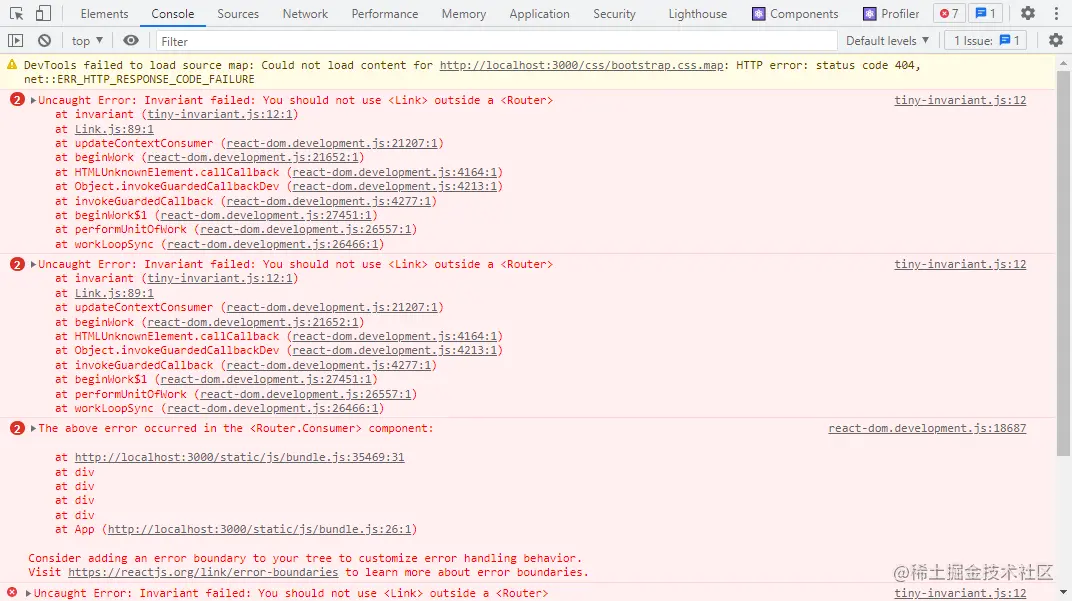The width and height of the screenshot is (1072, 601).
Task: Open Link.js:89:1 in the first stack trace
Action: (114, 129)
